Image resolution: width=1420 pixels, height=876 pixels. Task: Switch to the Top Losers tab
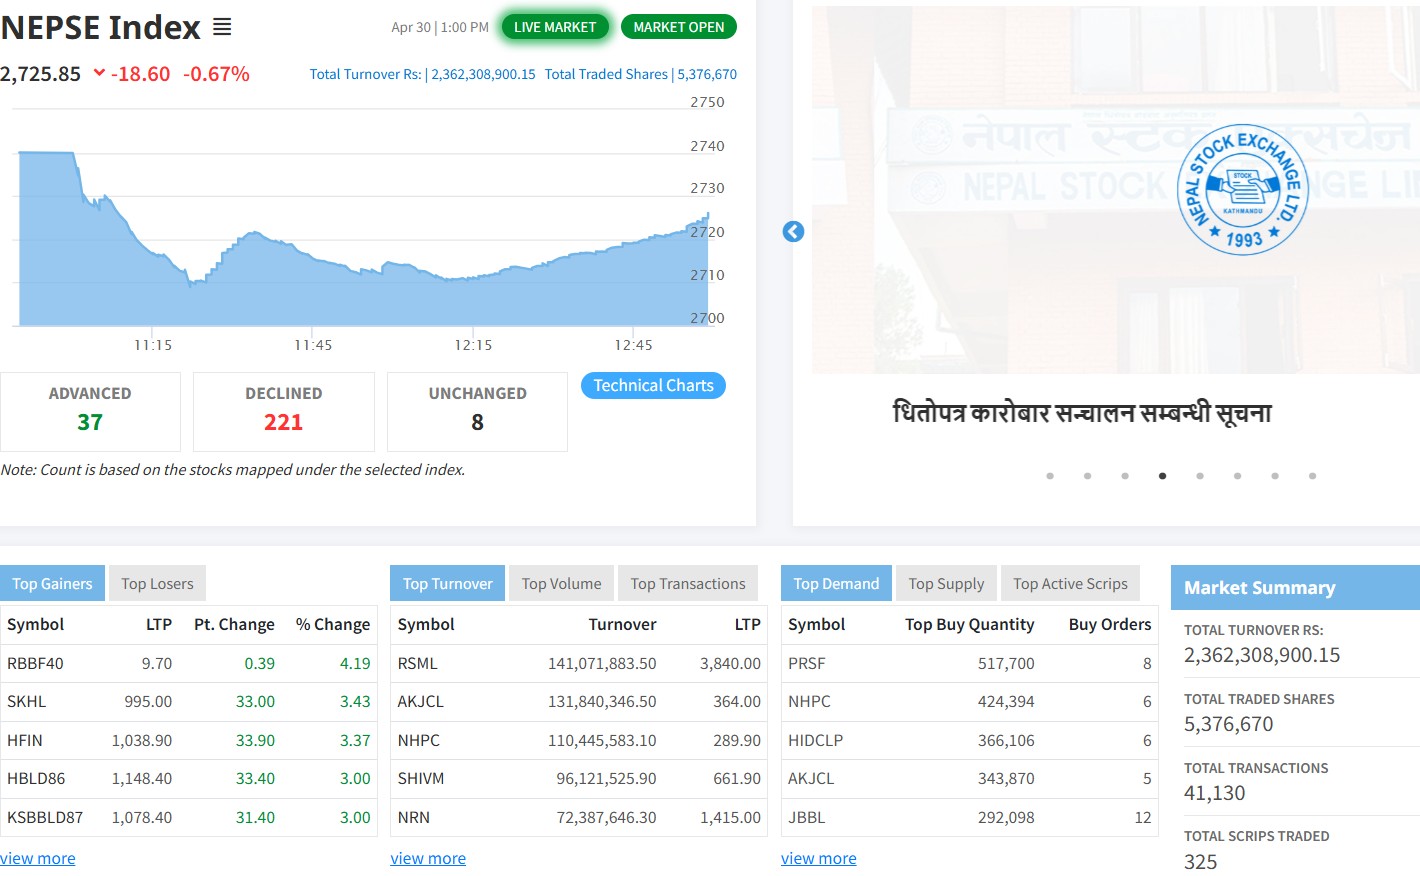[157, 584]
